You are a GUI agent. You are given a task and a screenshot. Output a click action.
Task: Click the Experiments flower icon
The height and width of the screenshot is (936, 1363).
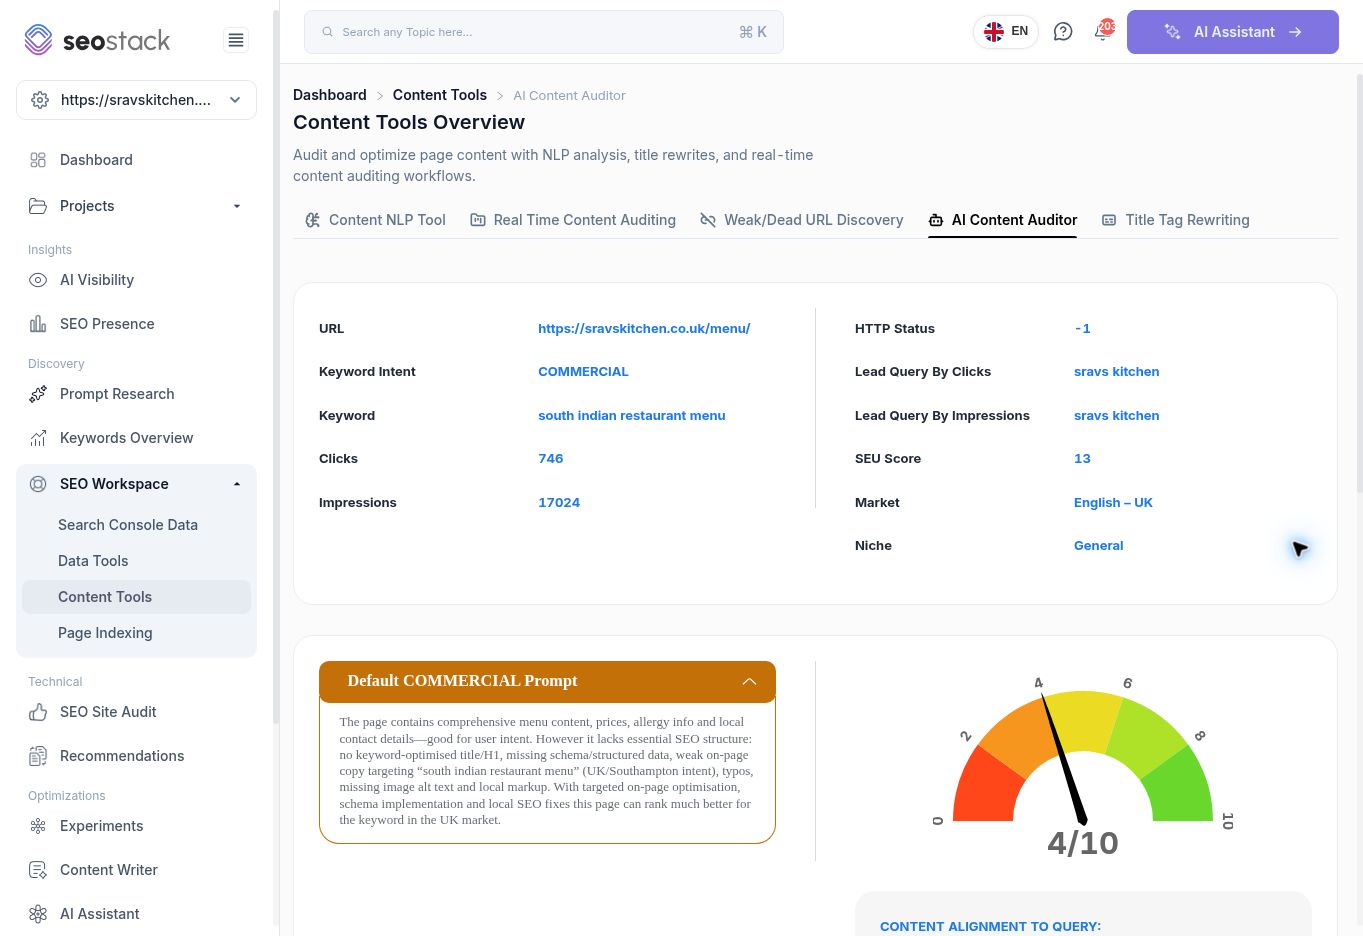pyautogui.click(x=38, y=826)
